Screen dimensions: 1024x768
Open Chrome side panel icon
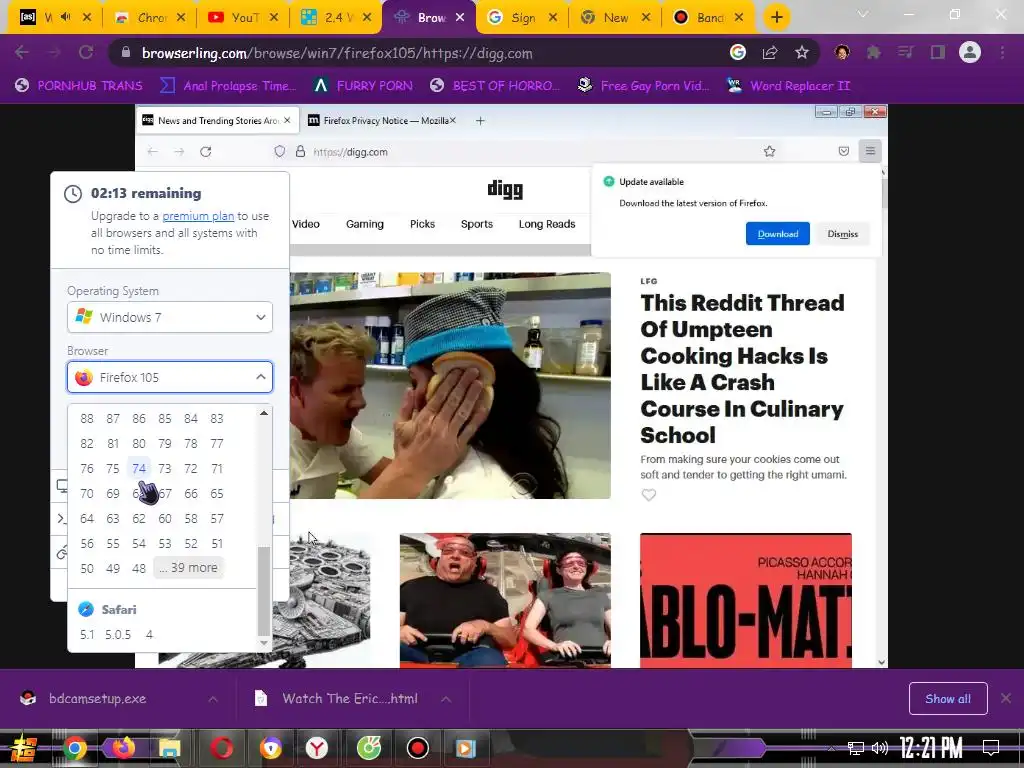[938, 53]
